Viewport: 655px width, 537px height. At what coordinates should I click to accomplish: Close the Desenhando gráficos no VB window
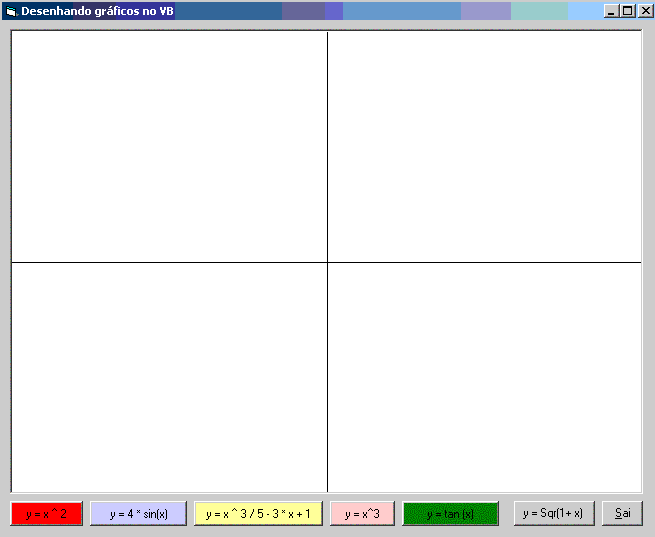point(645,11)
